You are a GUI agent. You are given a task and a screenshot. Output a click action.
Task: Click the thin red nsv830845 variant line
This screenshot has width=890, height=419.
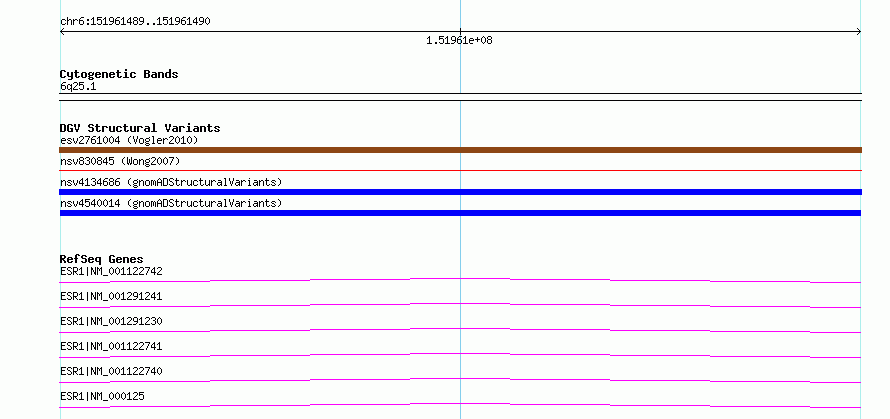(x=460, y=170)
